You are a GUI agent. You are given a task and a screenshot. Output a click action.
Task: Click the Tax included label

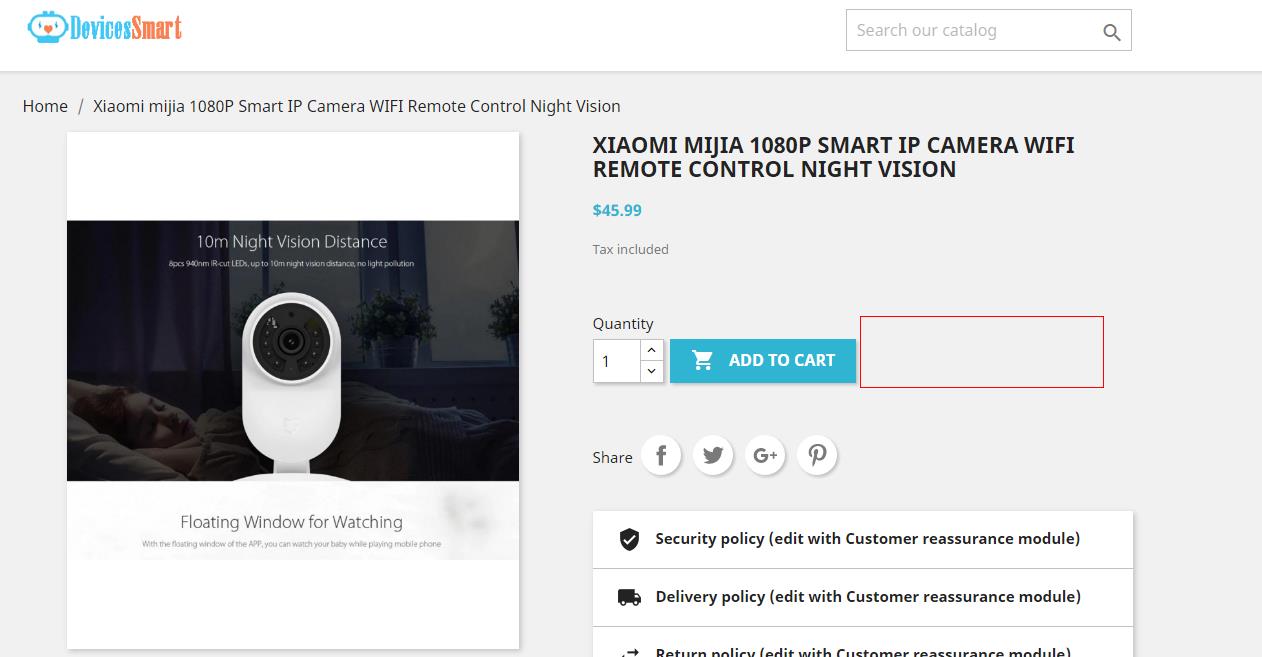(x=631, y=249)
